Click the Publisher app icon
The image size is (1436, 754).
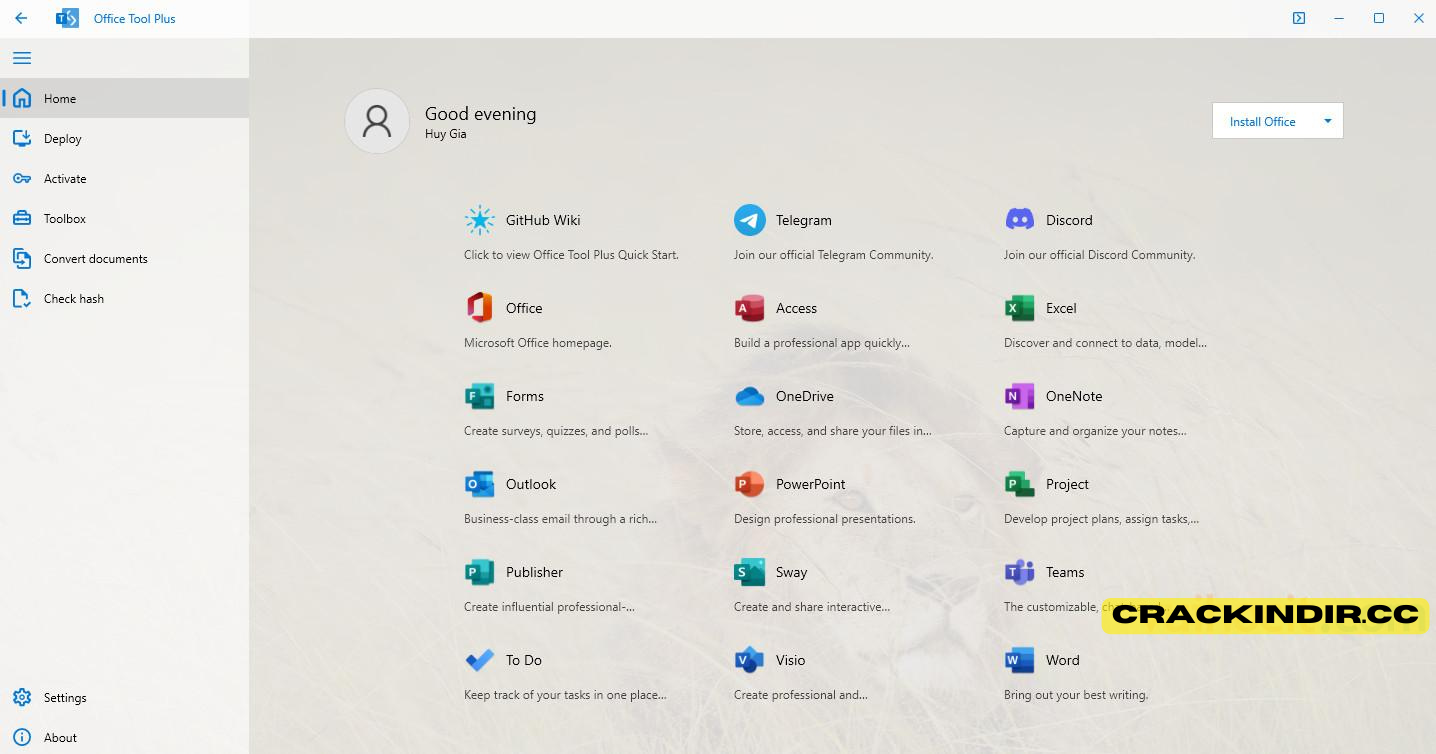pos(480,572)
